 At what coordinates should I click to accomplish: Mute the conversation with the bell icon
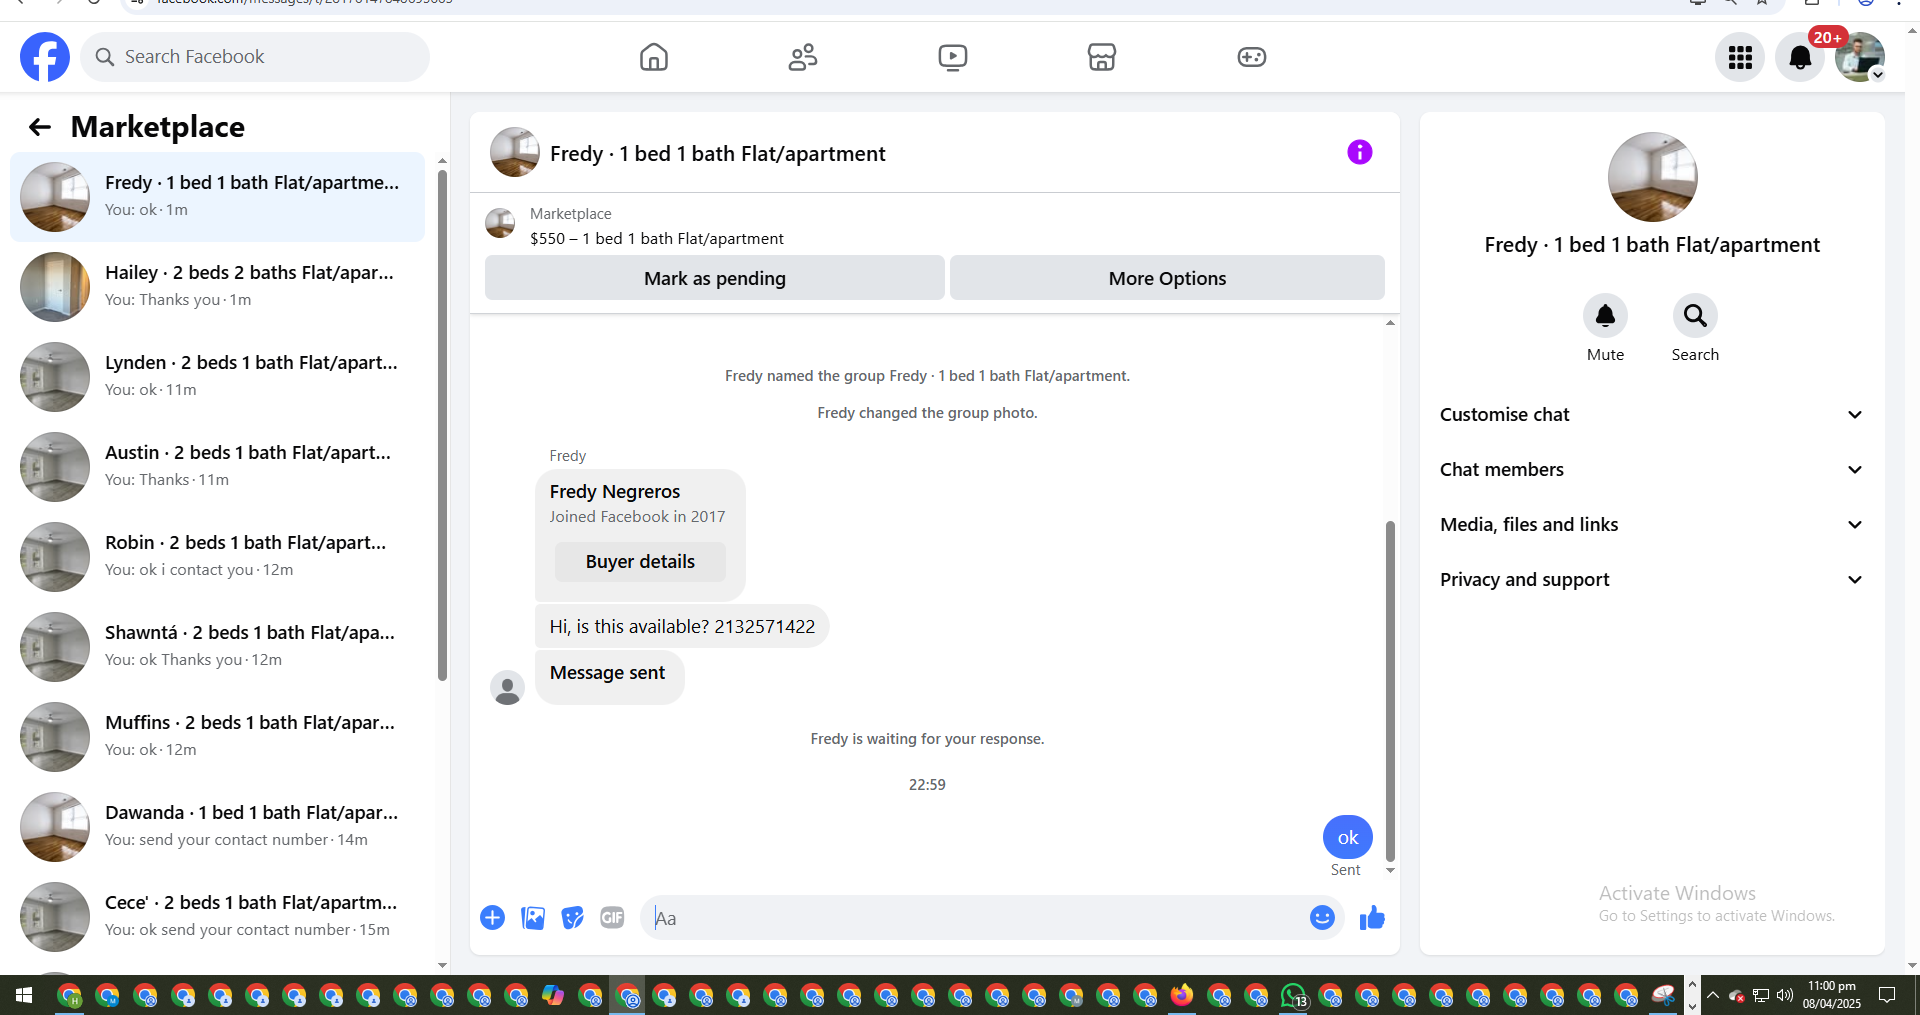1605,316
